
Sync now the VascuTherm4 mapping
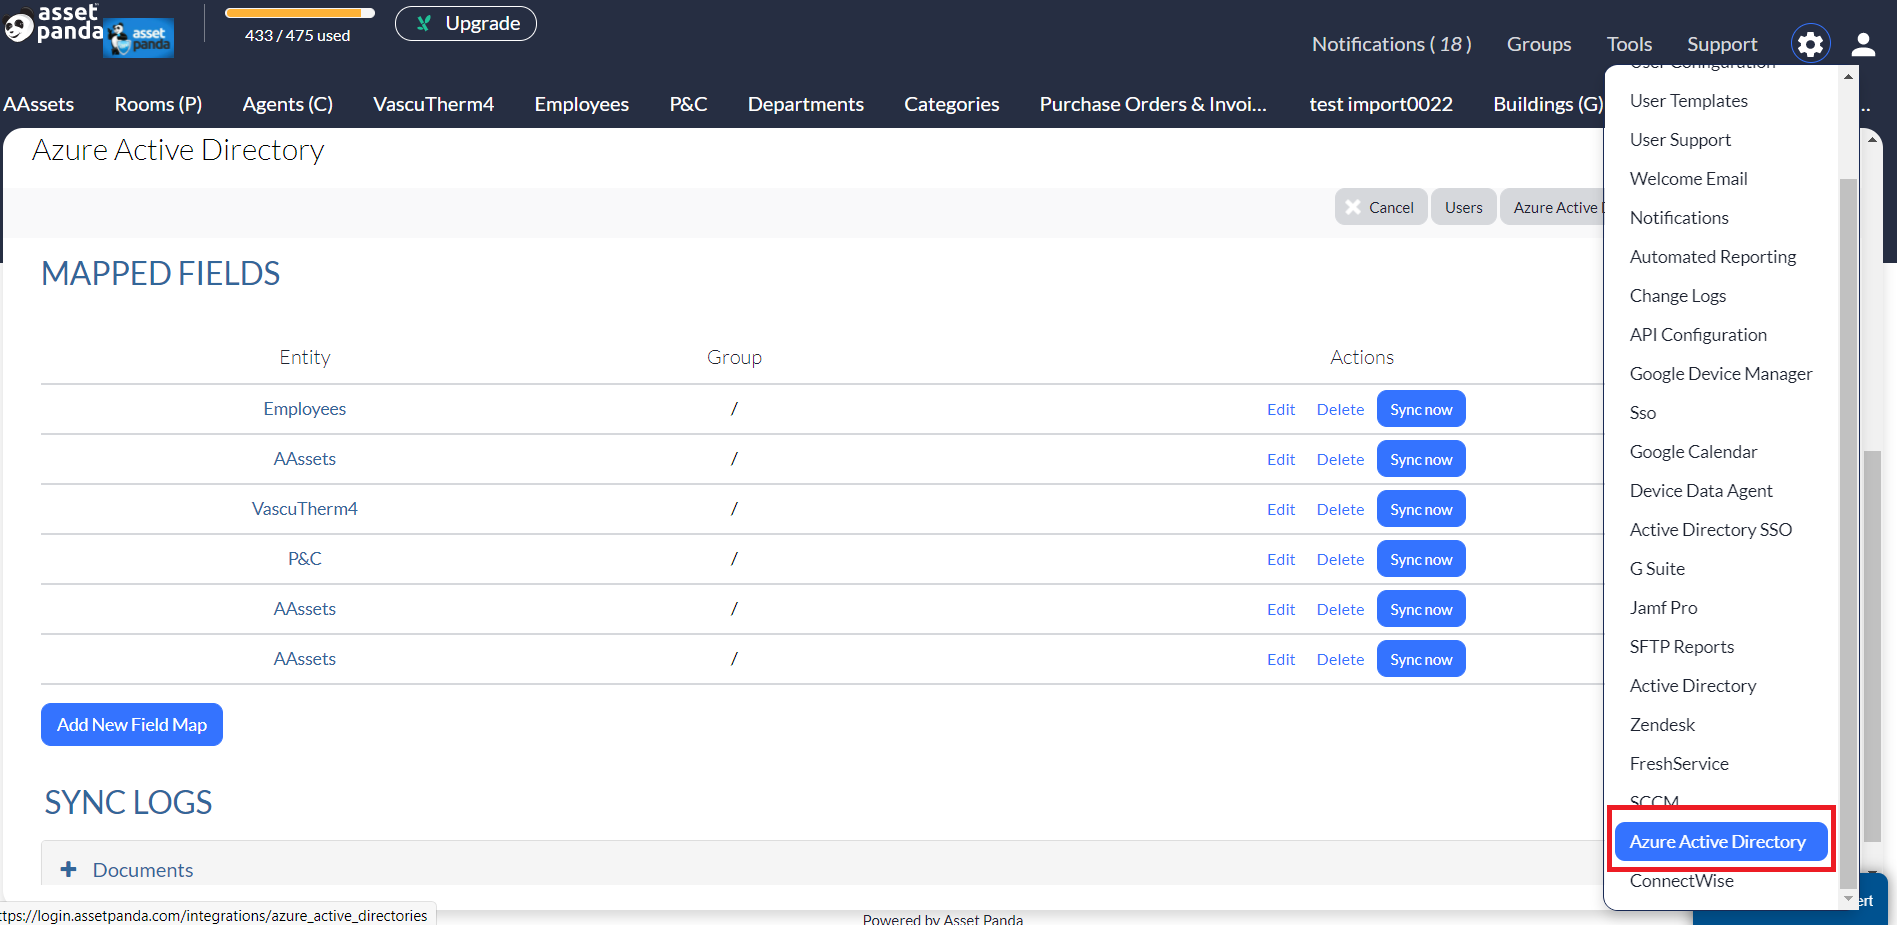1421,509
